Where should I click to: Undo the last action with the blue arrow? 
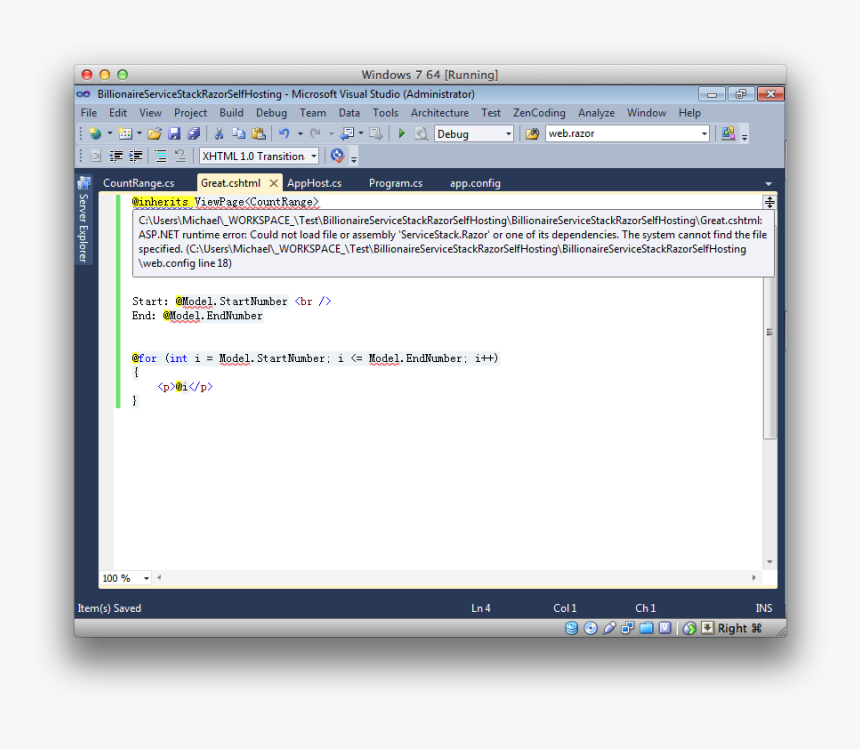284,133
